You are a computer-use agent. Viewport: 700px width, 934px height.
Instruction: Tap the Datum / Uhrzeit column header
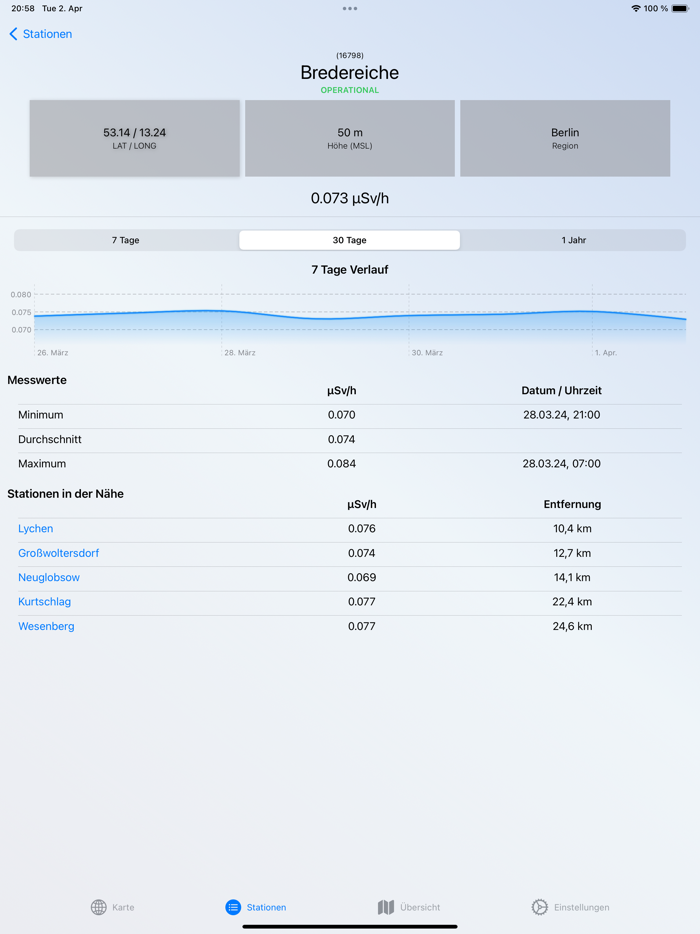[562, 391]
